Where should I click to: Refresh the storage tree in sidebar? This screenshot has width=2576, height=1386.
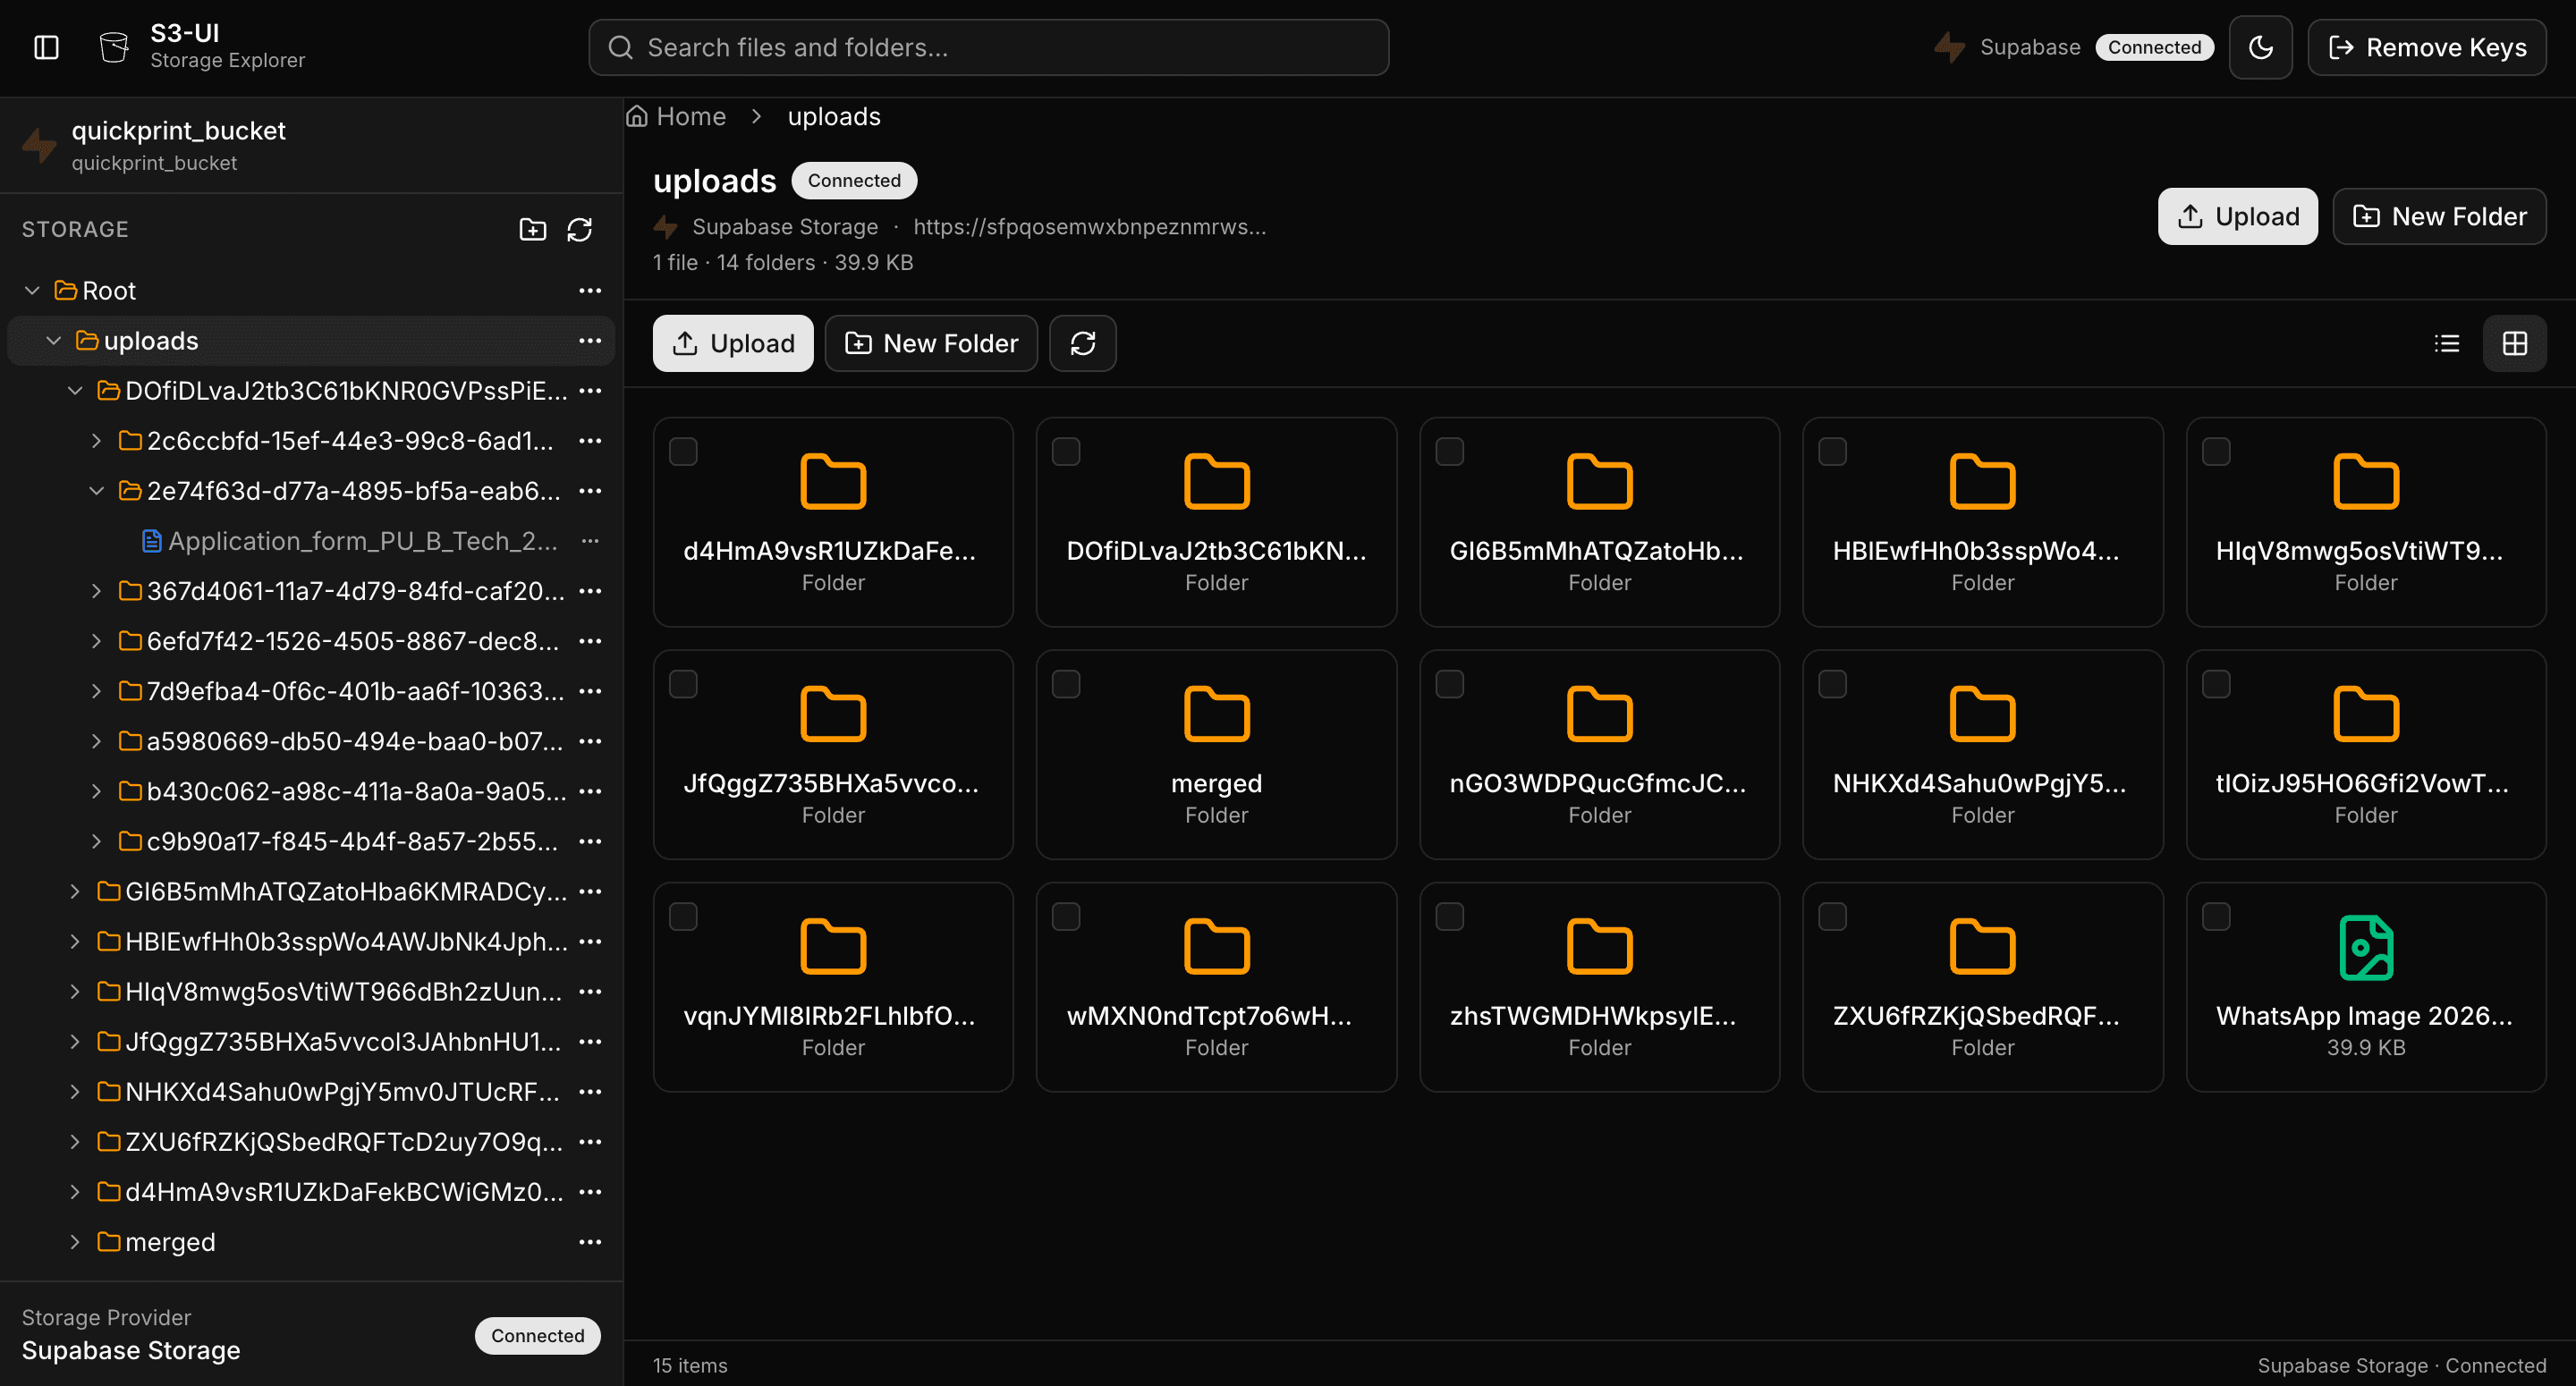pos(580,229)
